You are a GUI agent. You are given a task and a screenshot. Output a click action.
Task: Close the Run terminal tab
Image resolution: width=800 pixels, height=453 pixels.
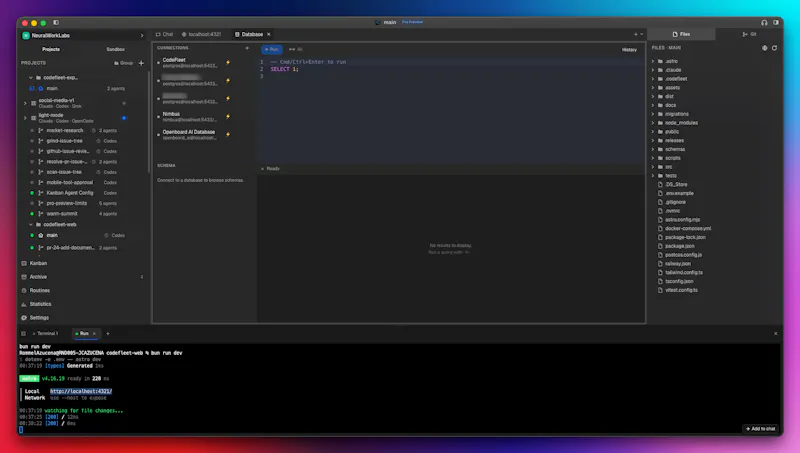(x=94, y=334)
